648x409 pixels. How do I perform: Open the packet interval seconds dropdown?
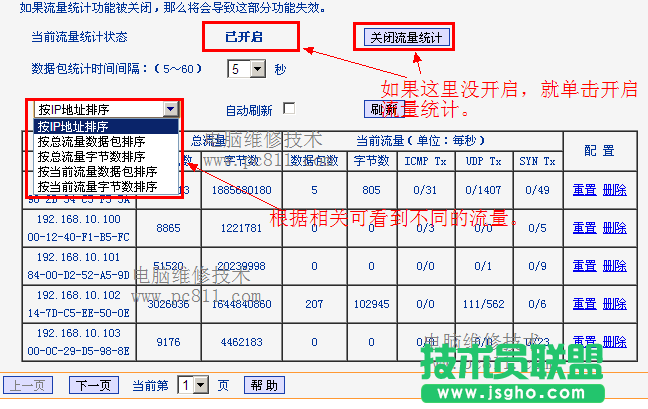256,69
